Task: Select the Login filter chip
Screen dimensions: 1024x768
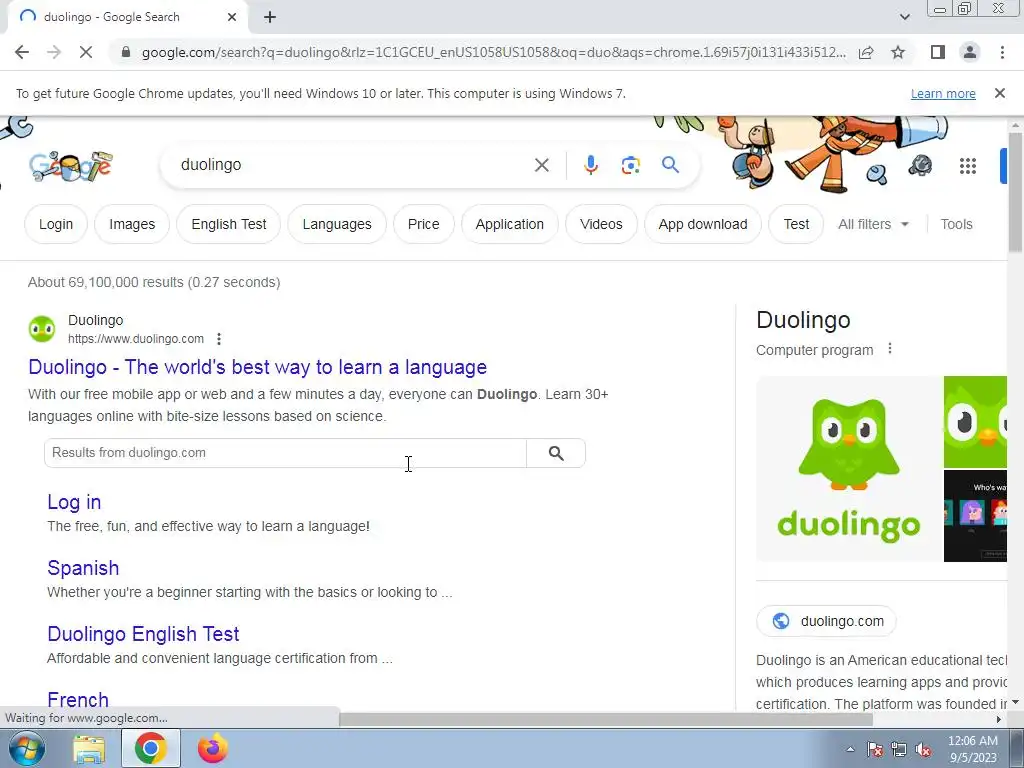Action: [56, 224]
